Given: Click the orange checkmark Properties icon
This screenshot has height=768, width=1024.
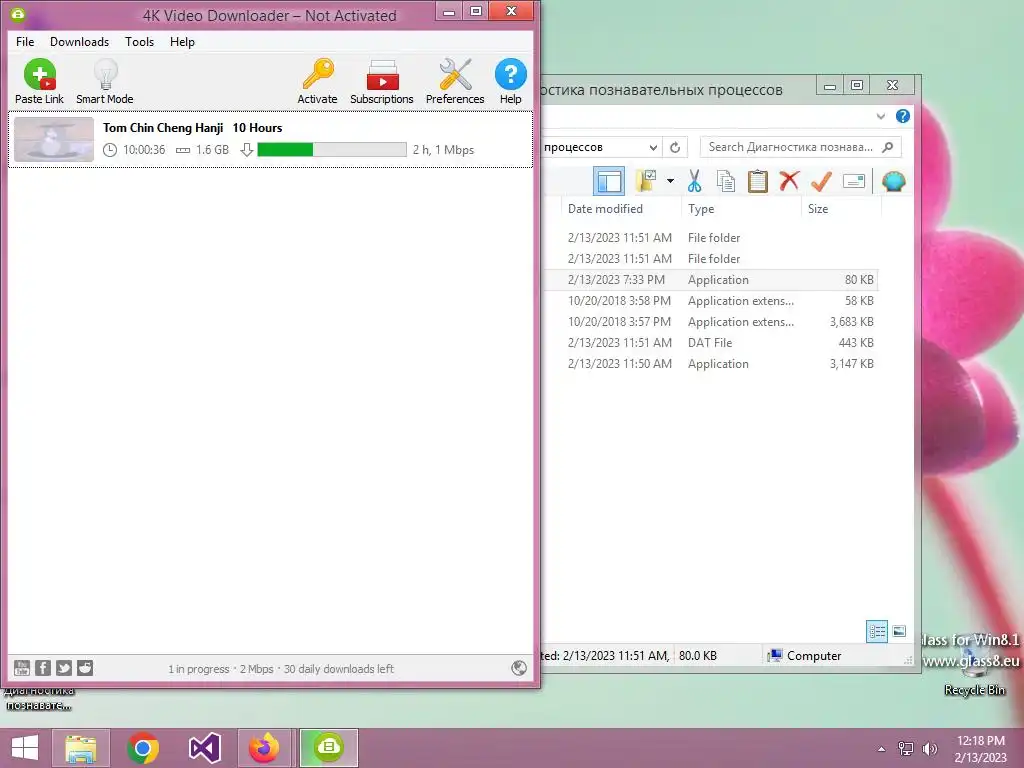Looking at the screenshot, I should coord(821,181).
